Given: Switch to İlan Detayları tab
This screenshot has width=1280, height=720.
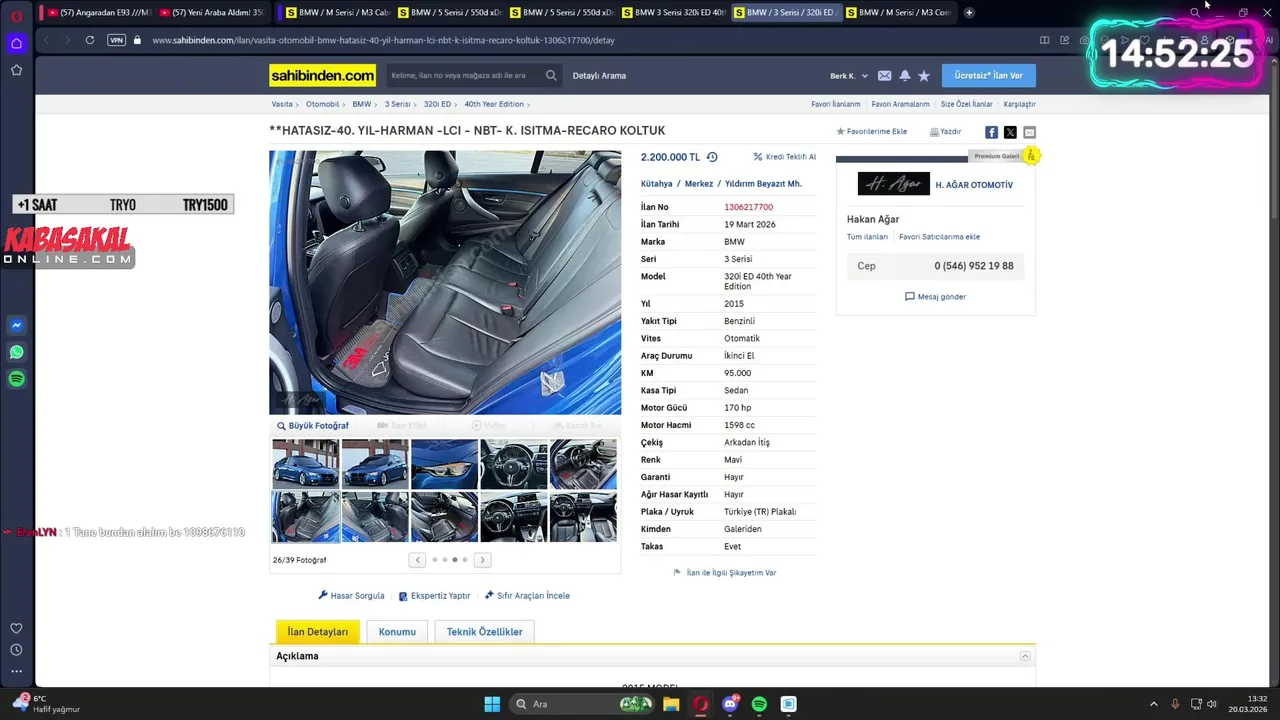Looking at the screenshot, I should [x=318, y=632].
